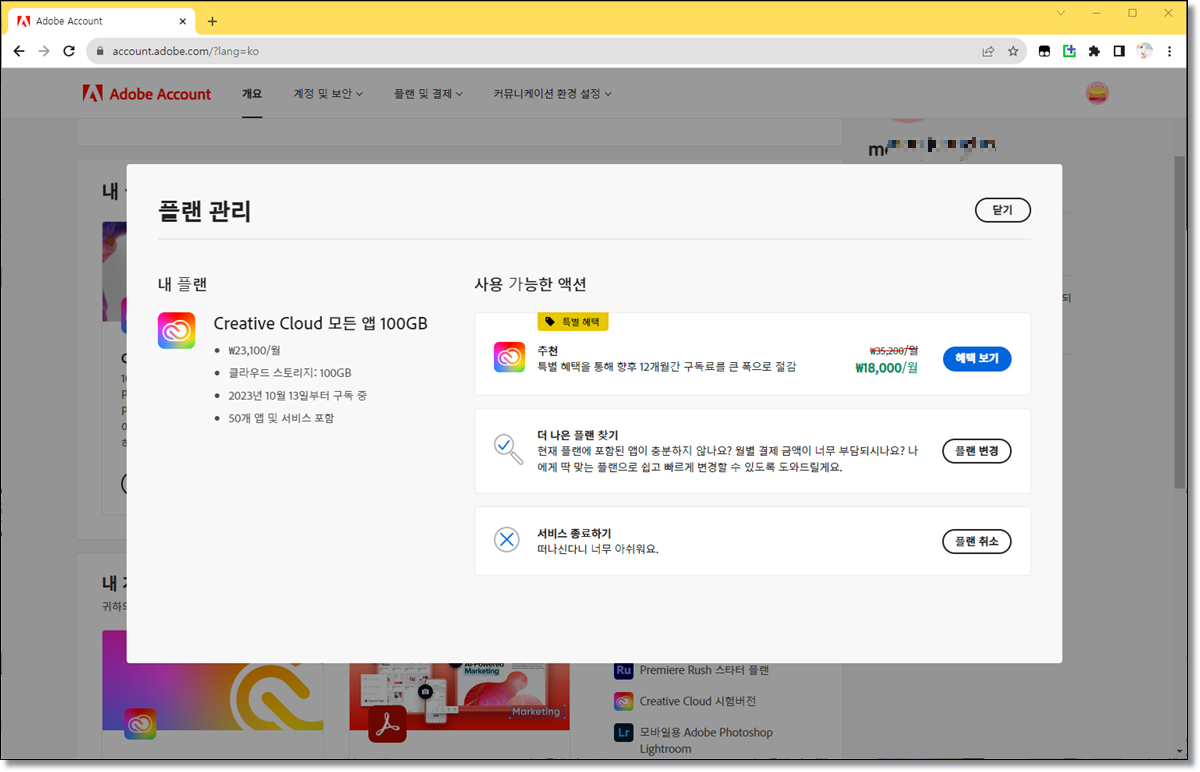Click the 사용 가능한 액션 heading text
The height and width of the screenshot is (772, 1200).
[530, 284]
